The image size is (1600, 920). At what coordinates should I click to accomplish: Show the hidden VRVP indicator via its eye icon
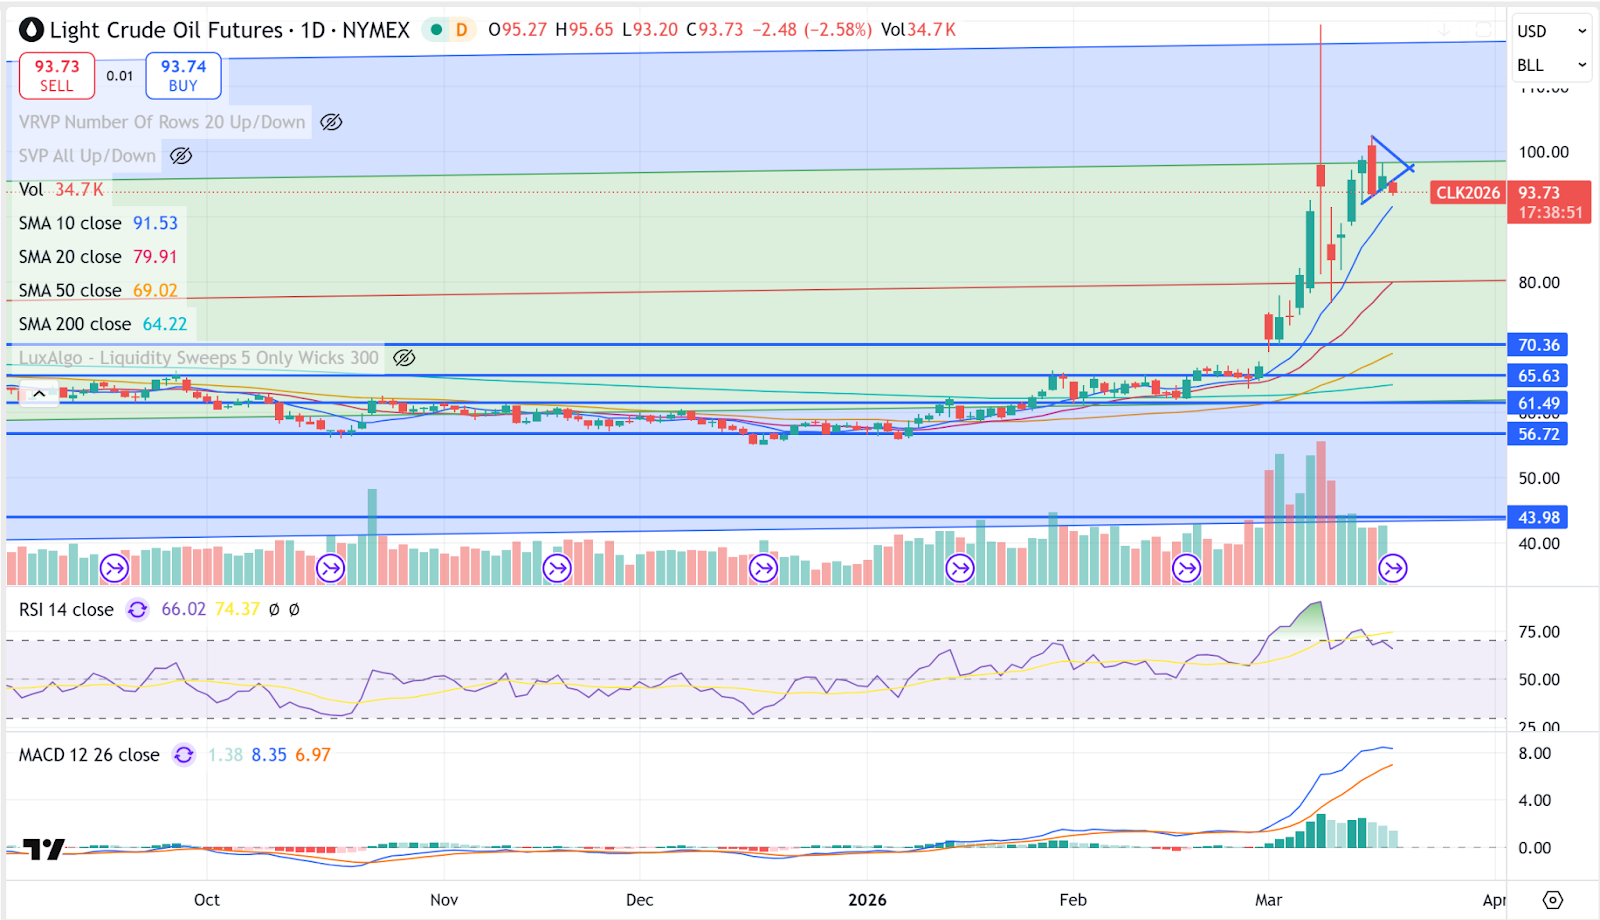331,122
